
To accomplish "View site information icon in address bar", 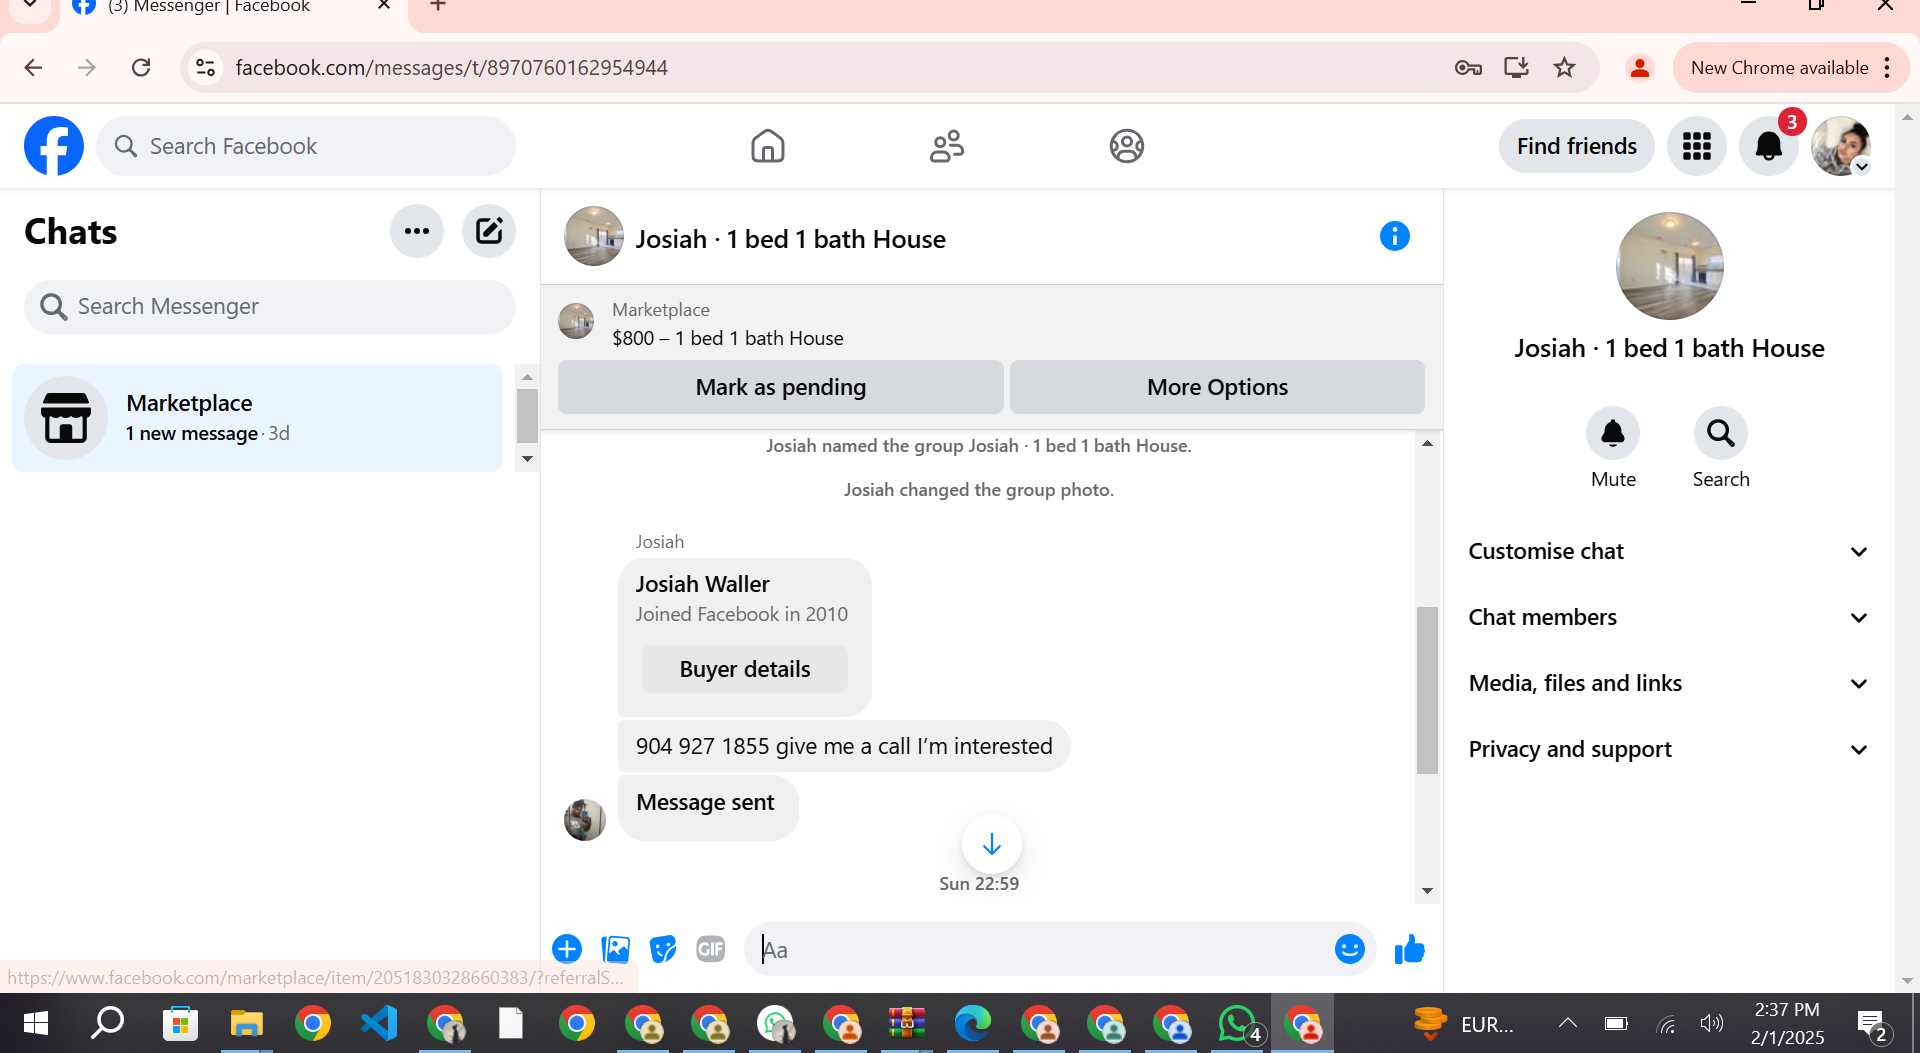I will [205, 67].
